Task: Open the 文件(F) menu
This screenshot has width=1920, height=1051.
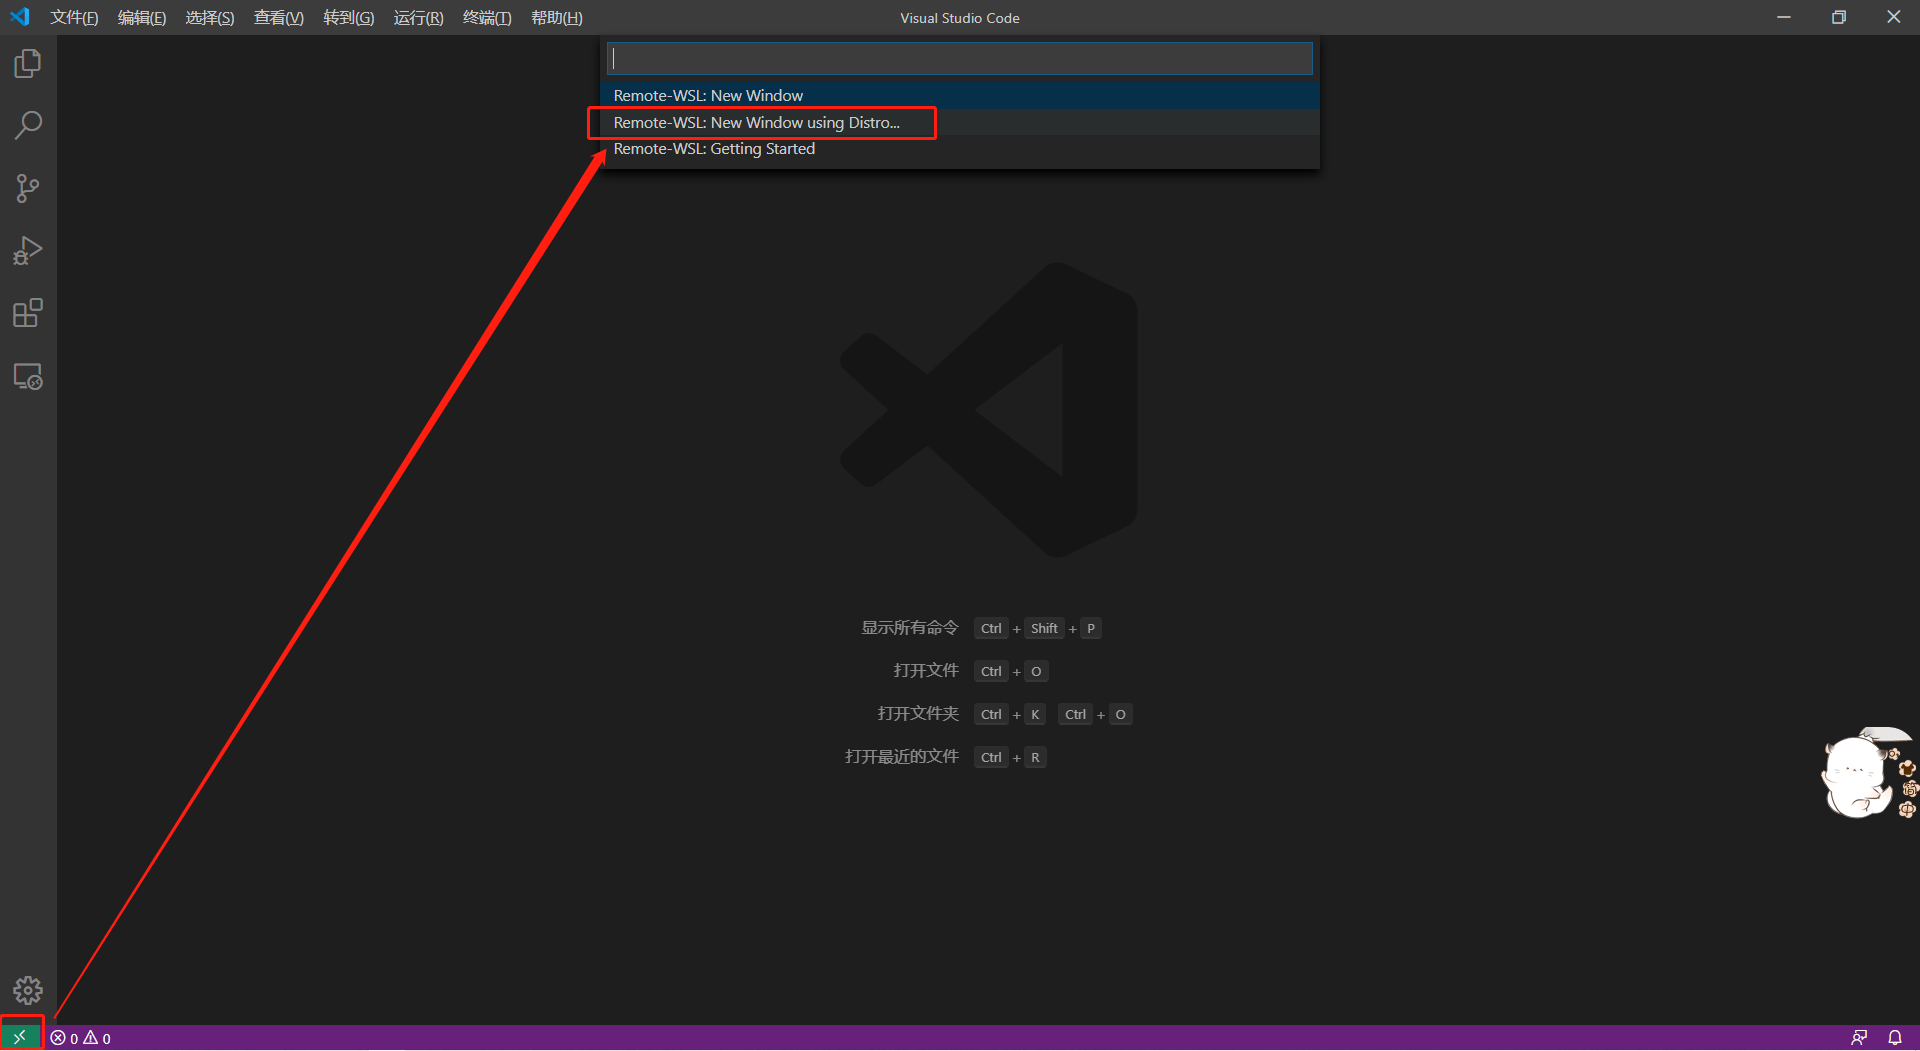Action: pos(74,18)
